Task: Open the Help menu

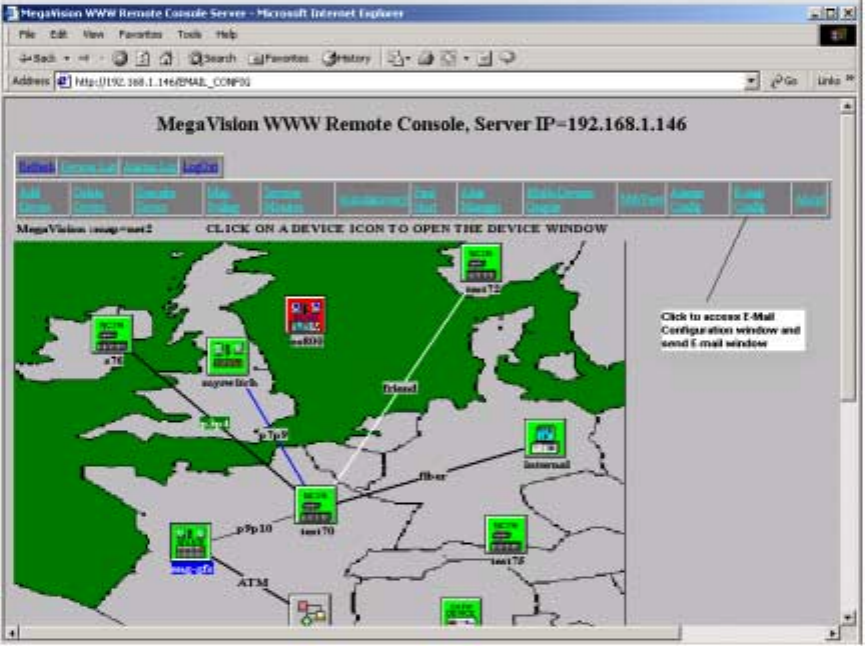Action: point(226,34)
